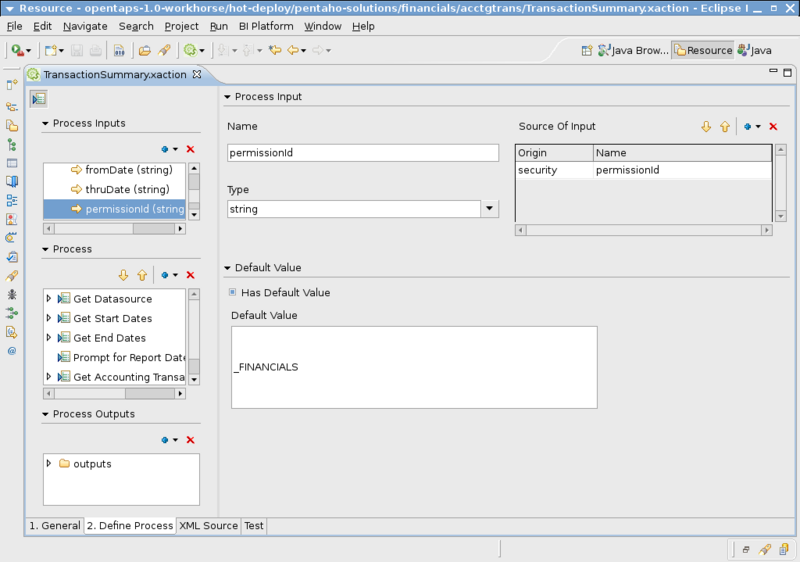The width and height of the screenshot is (800, 562).
Task: Click the Save toolbar icon
Action: click(x=77, y=50)
